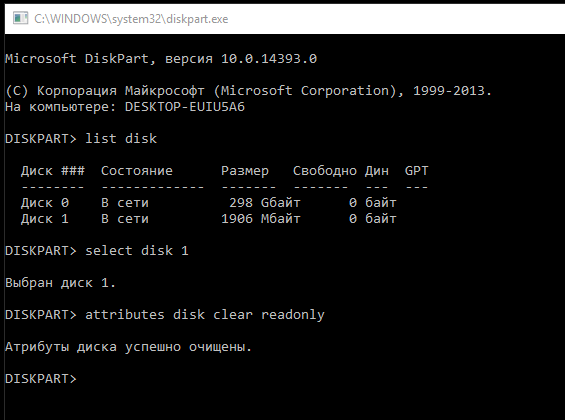Click the '1906 Мбайт' size value

click(x=261, y=219)
